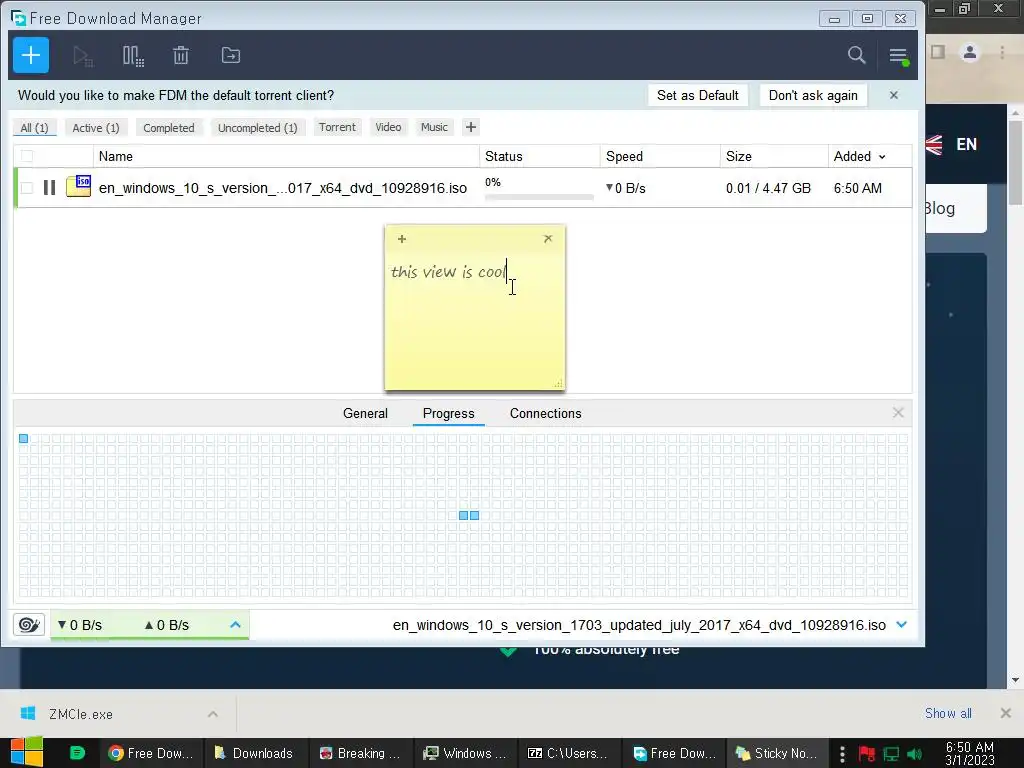Show Active (1) downloads filter
This screenshot has width=1024, height=768.
pos(96,127)
